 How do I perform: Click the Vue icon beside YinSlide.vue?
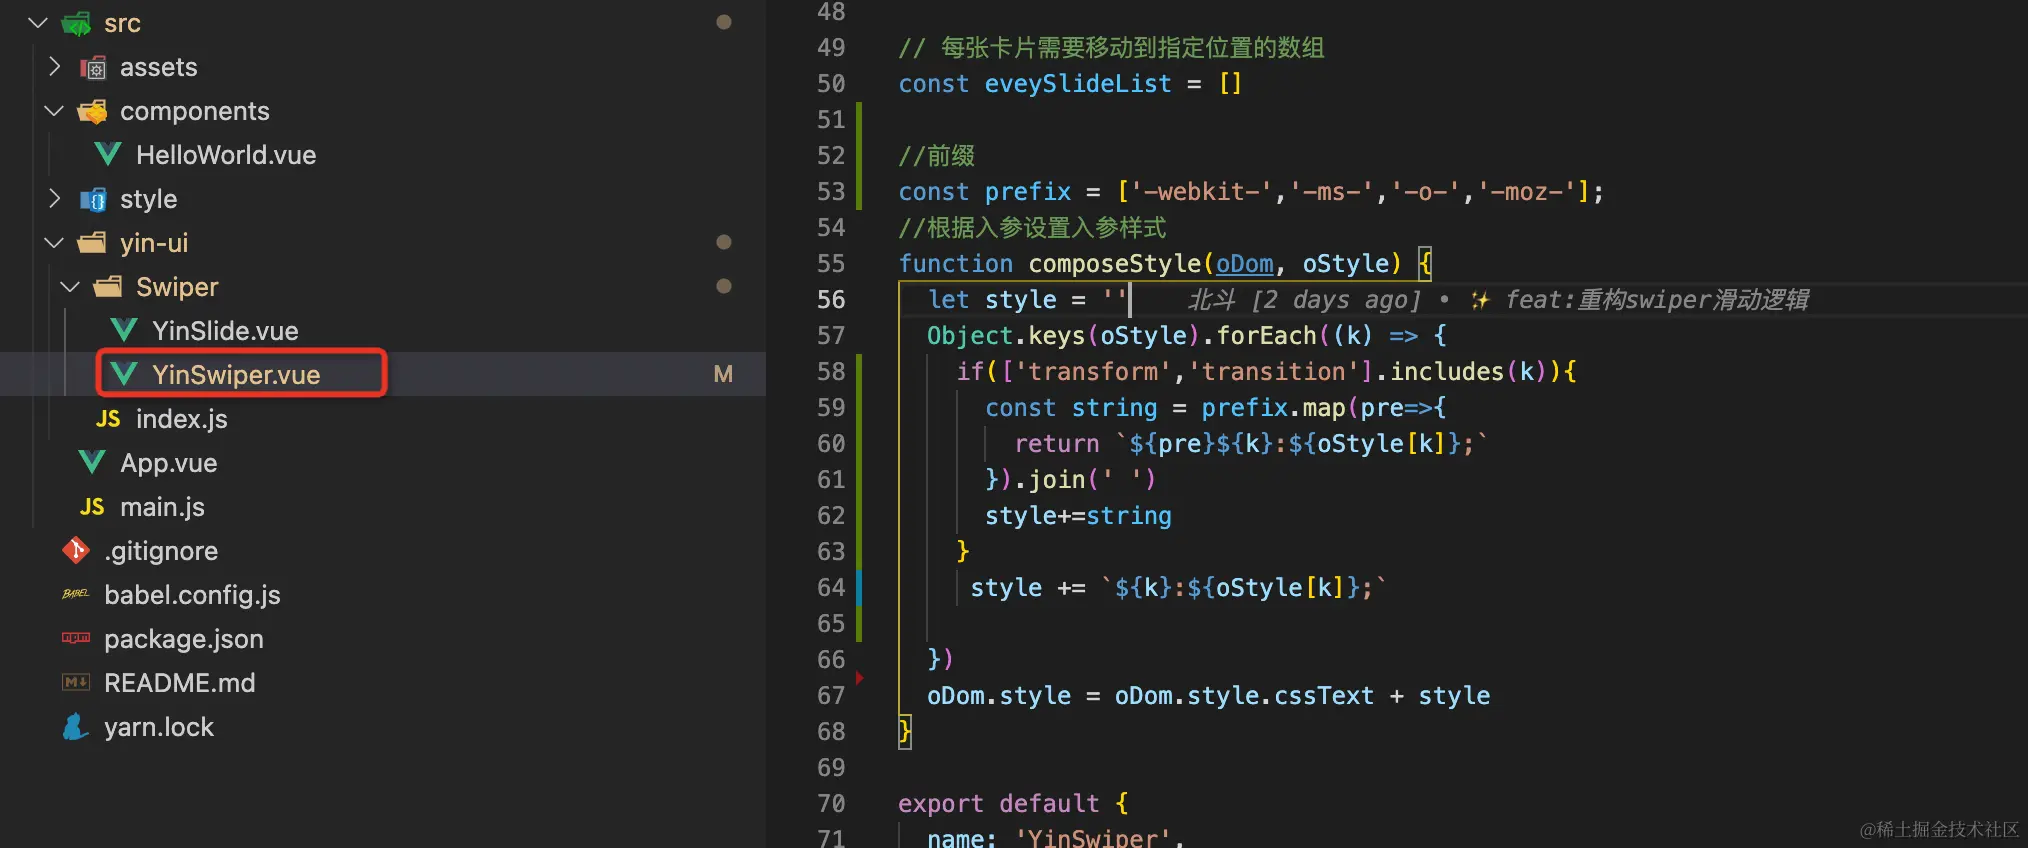(124, 330)
